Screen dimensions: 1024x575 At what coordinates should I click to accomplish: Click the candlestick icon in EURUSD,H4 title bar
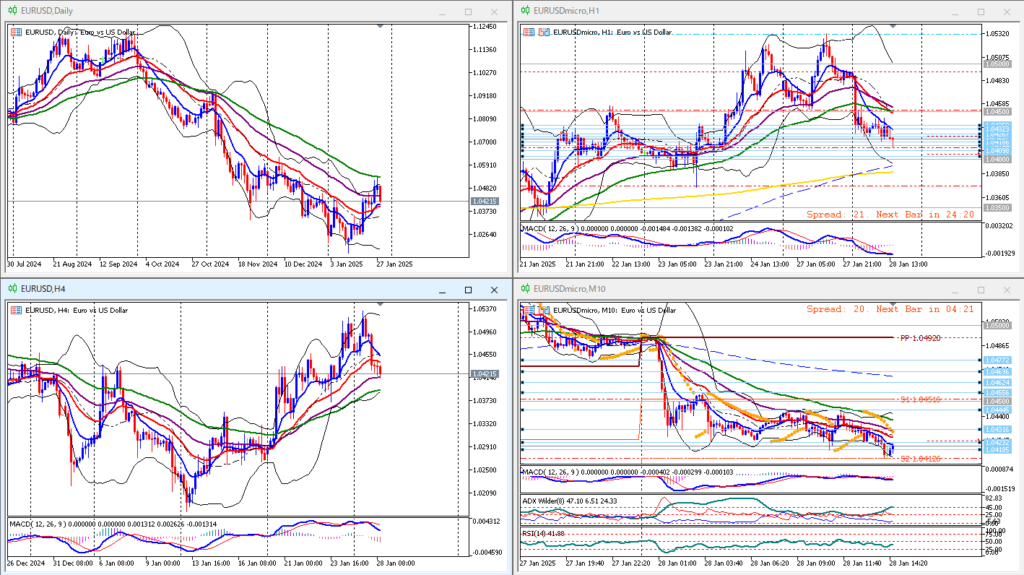[12, 289]
